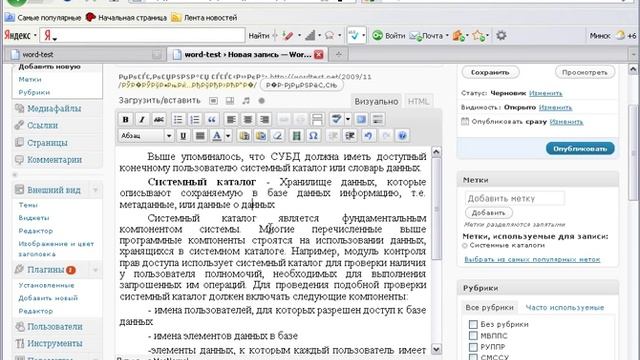Open 'Страницы' in the admin sidebar
The image size is (640, 360).
click(47, 143)
